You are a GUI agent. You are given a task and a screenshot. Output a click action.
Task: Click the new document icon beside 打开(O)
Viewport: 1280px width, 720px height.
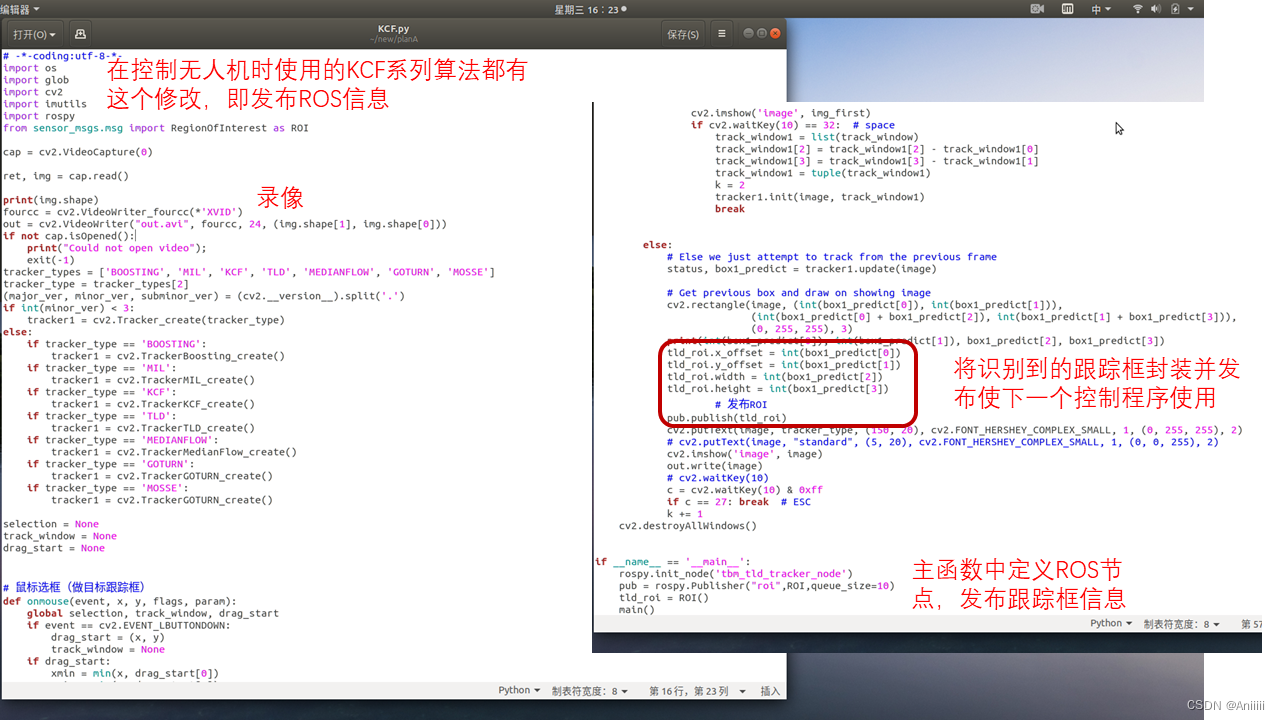pos(80,34)
